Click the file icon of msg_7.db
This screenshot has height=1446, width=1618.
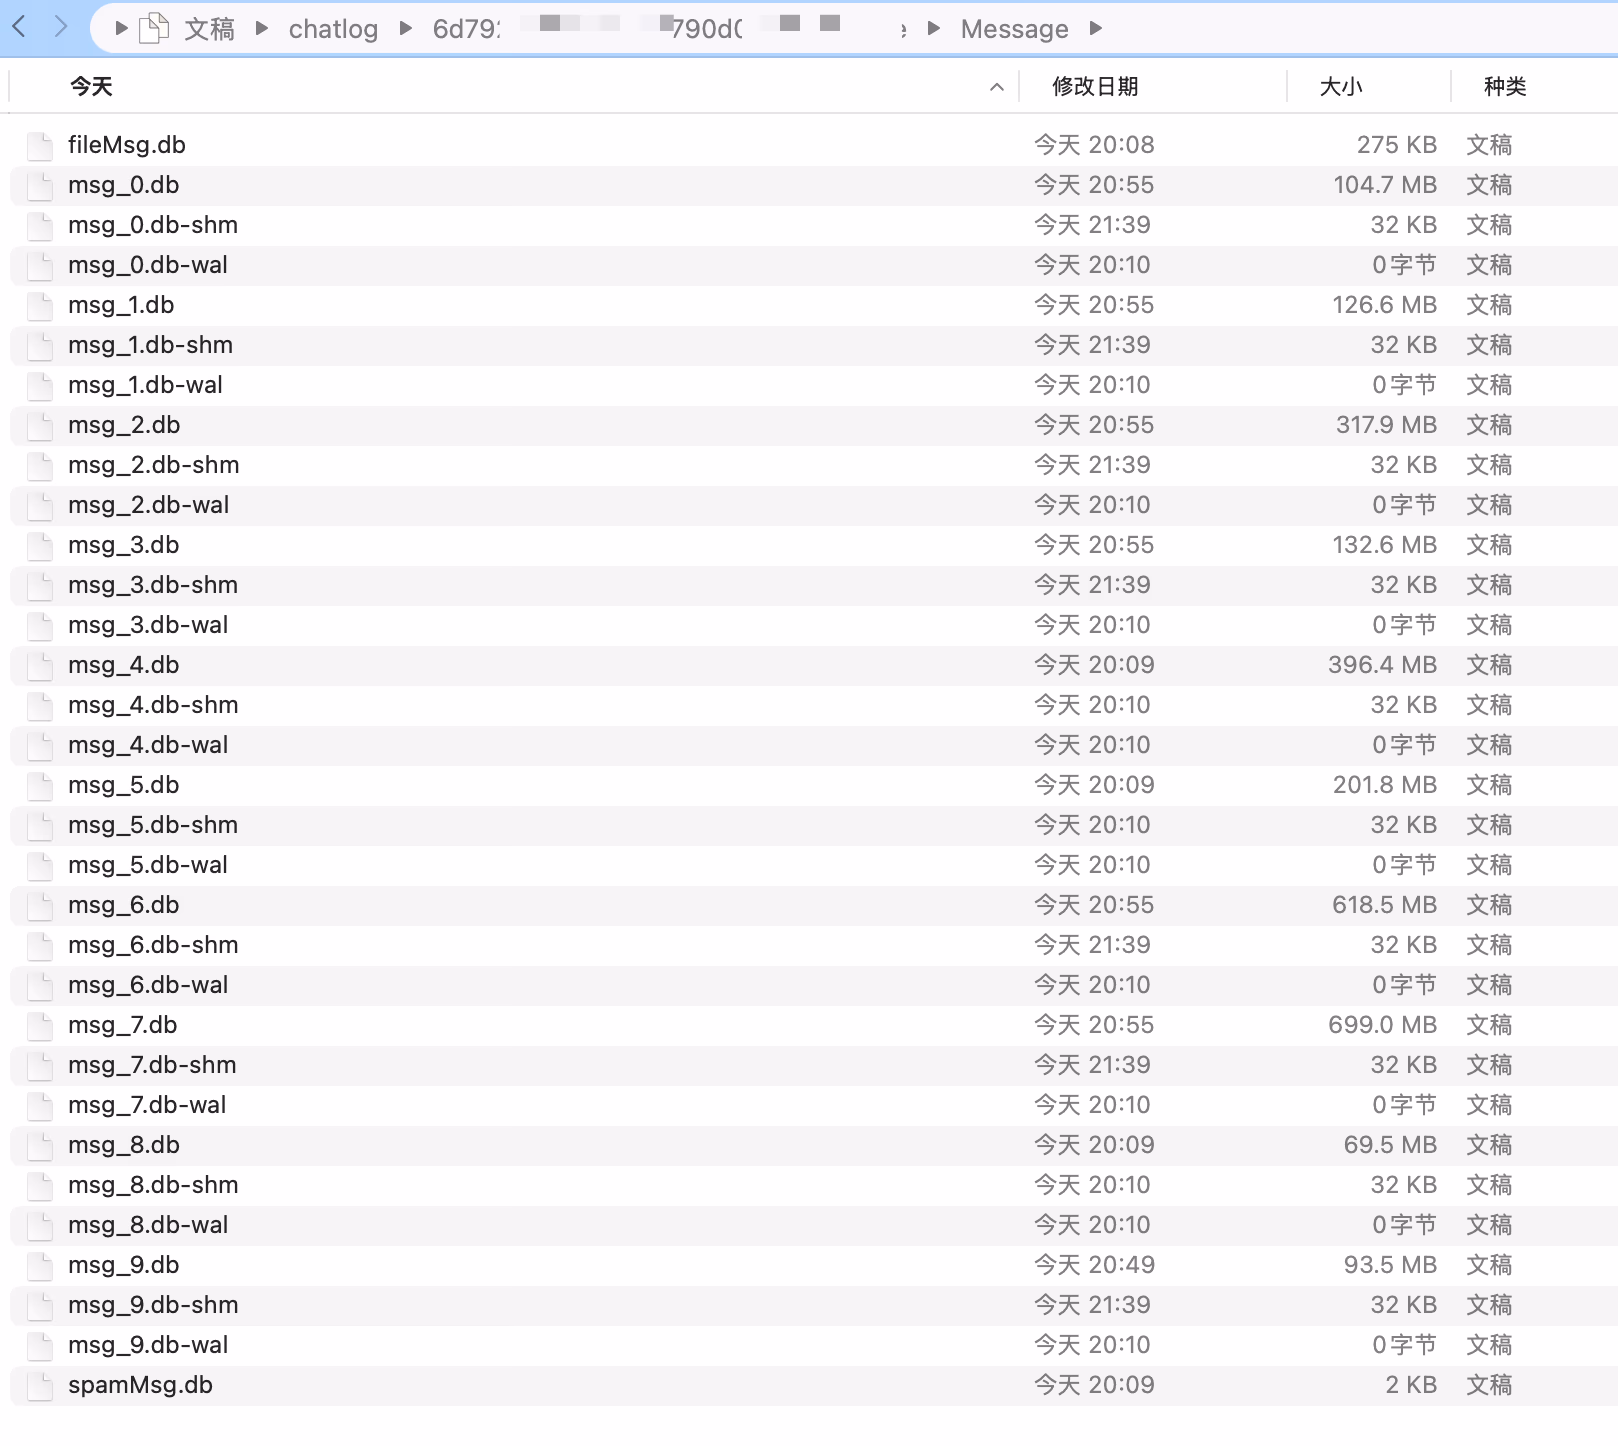[40, 1025]
